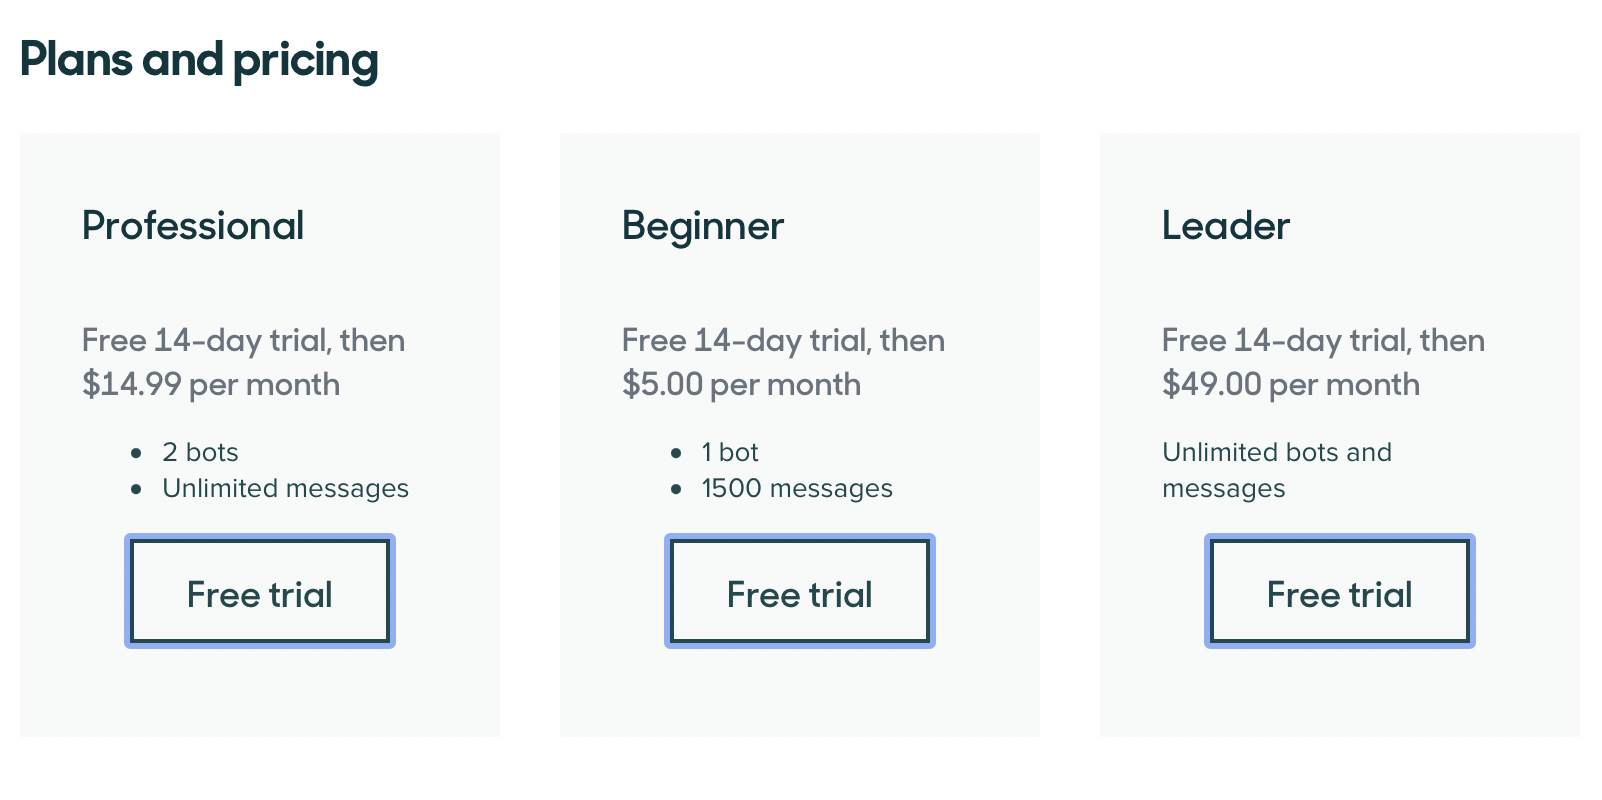Click the Professional plan heading

click(193, 226)
